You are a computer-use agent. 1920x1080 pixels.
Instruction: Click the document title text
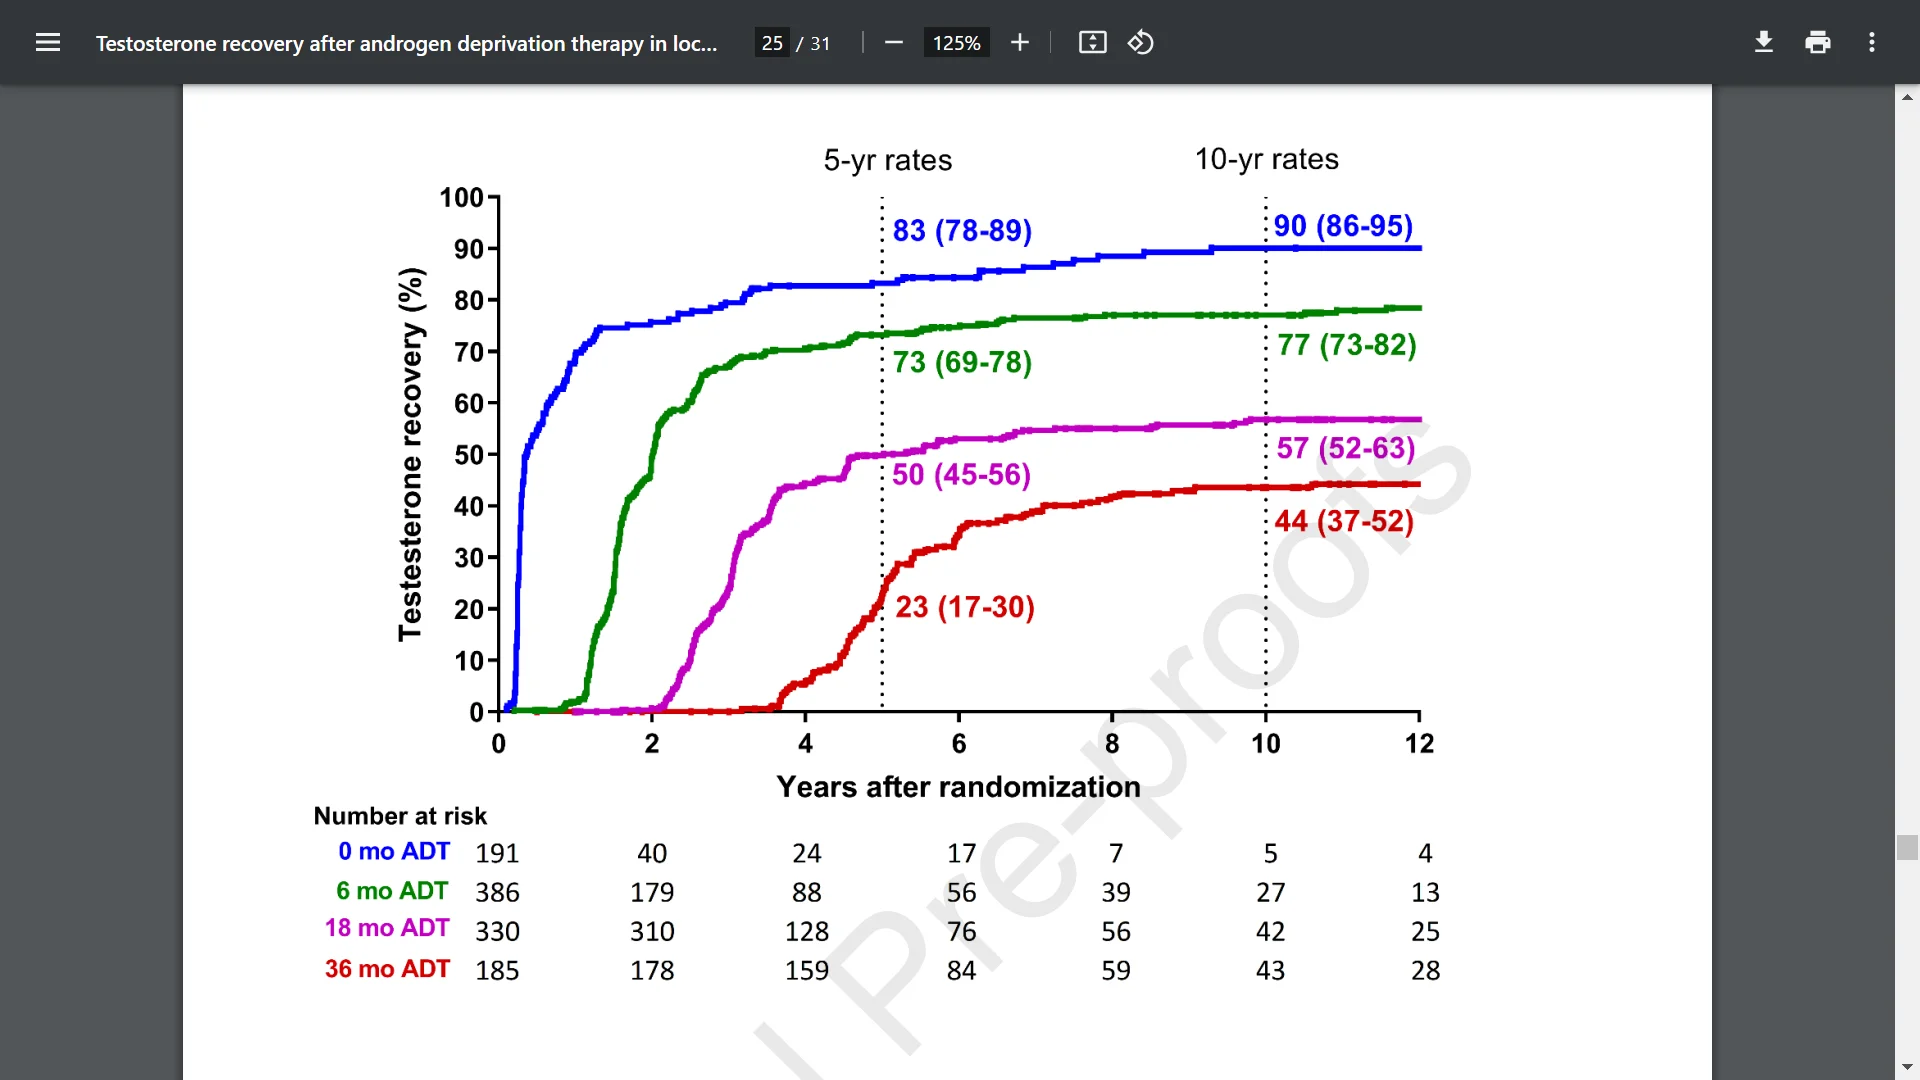406,43
